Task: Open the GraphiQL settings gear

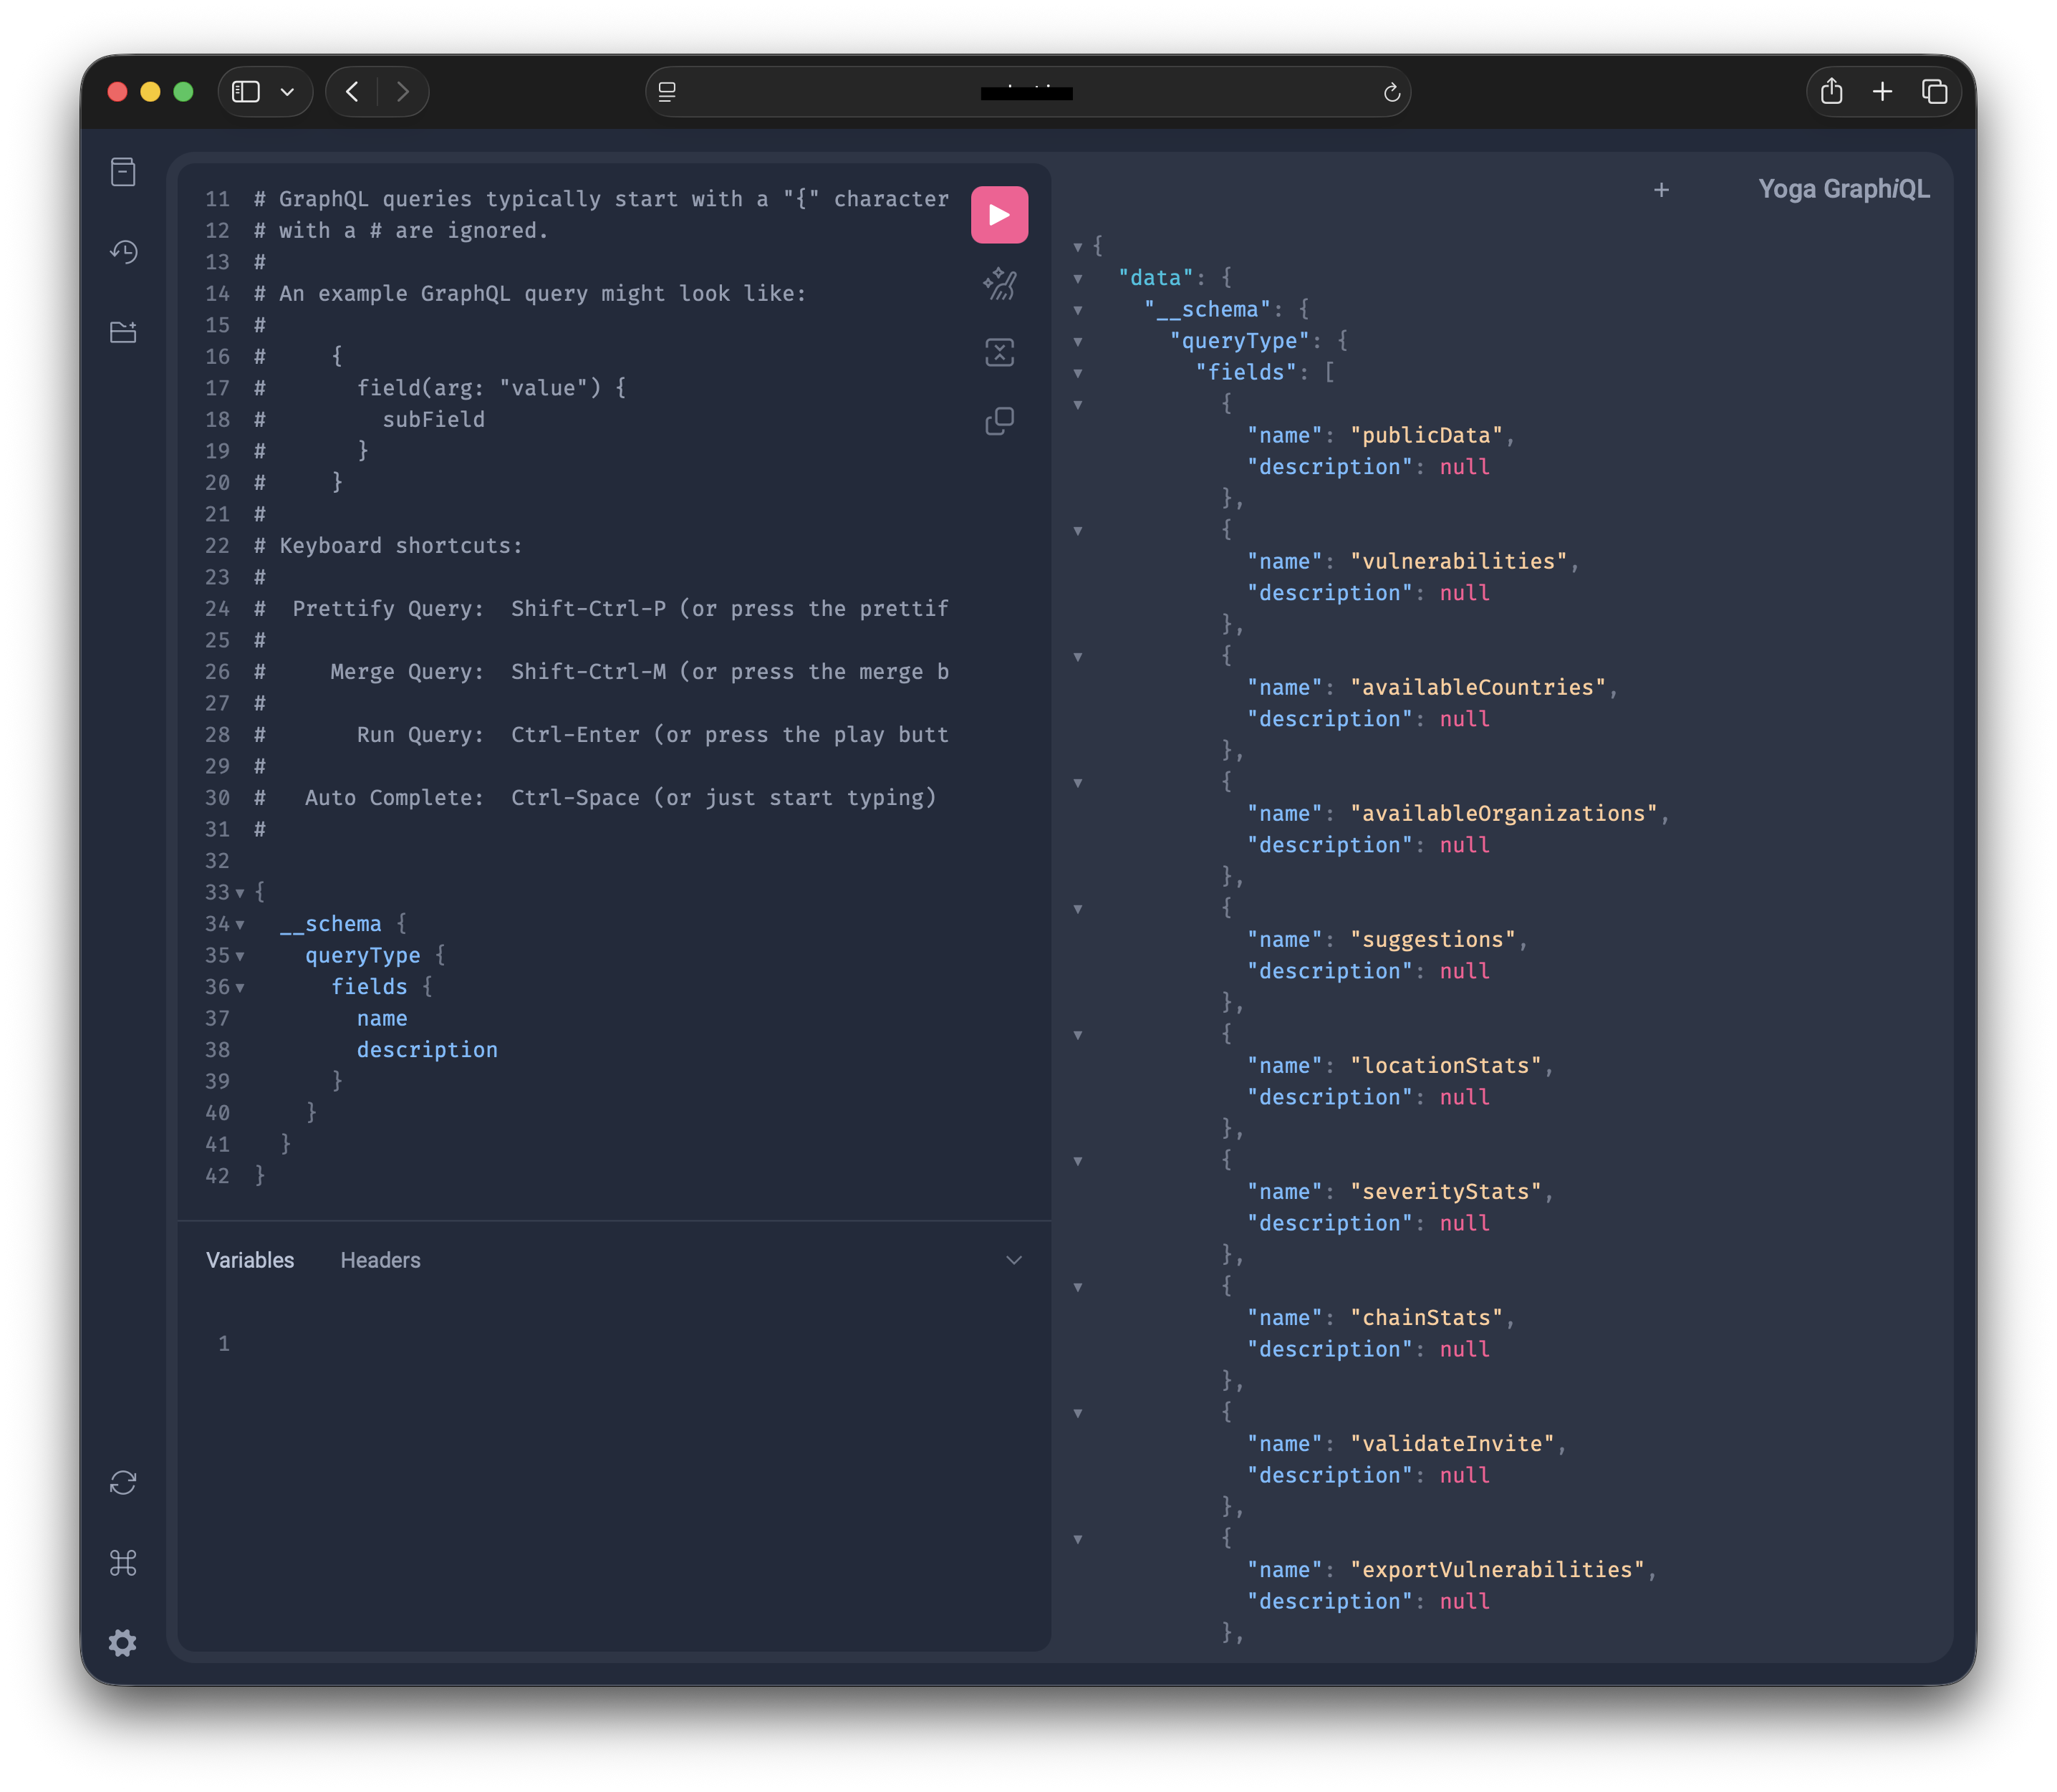Action: click(122, 1643)
